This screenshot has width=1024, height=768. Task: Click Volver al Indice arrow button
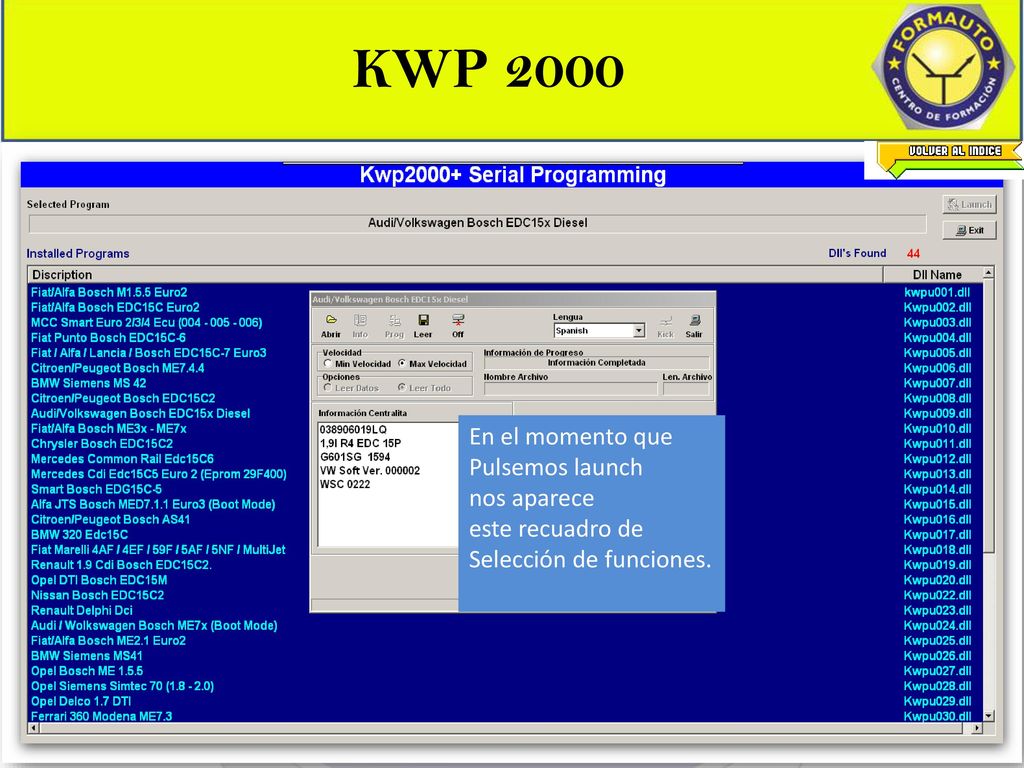pos(950,160)
